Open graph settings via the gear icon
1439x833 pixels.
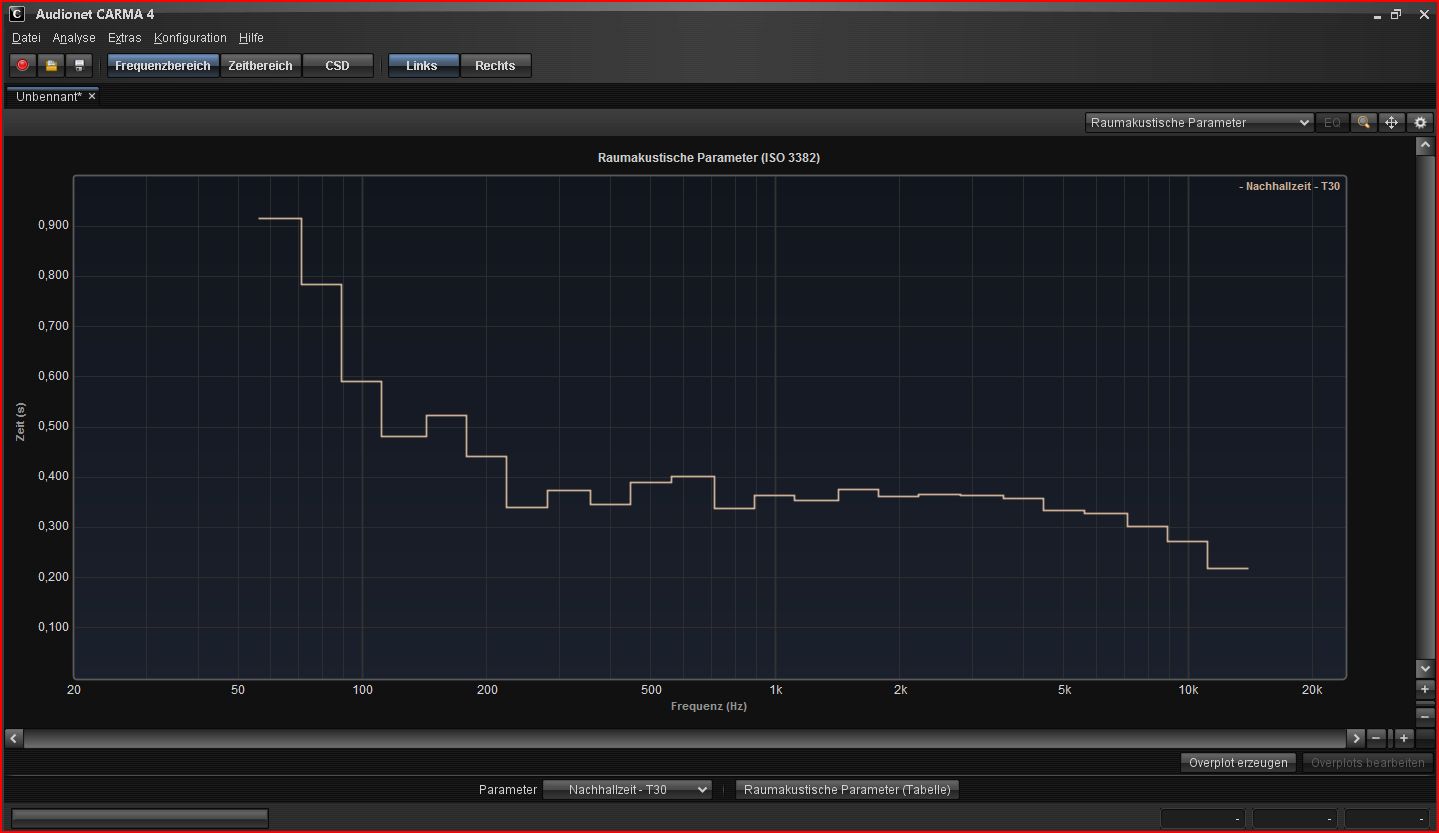[x=1420, y=122]
